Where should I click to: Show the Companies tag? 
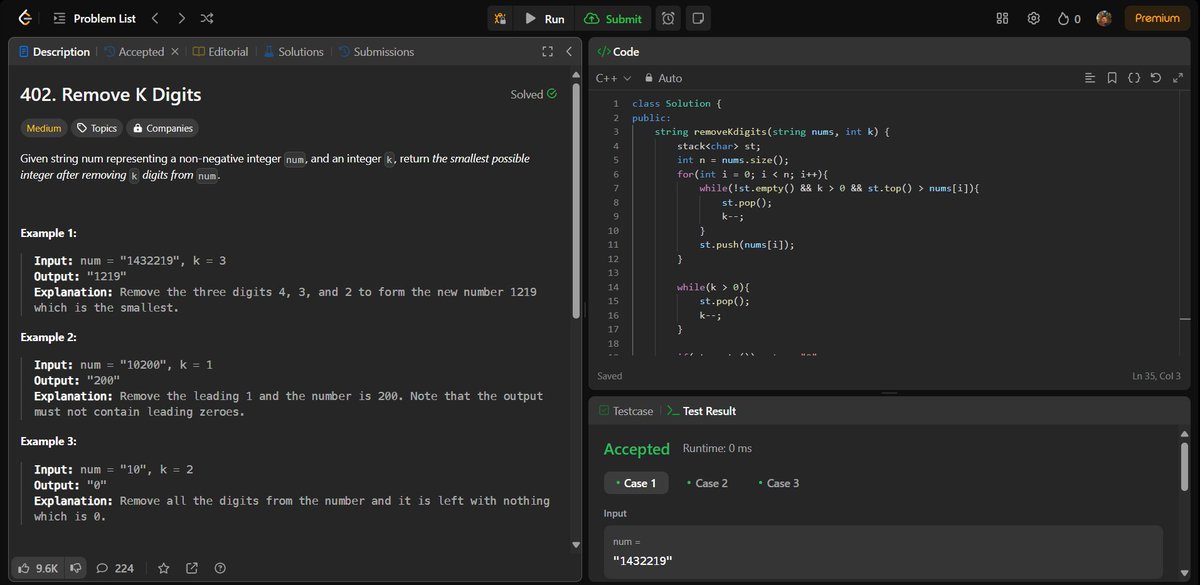click(x=162, y=128)
